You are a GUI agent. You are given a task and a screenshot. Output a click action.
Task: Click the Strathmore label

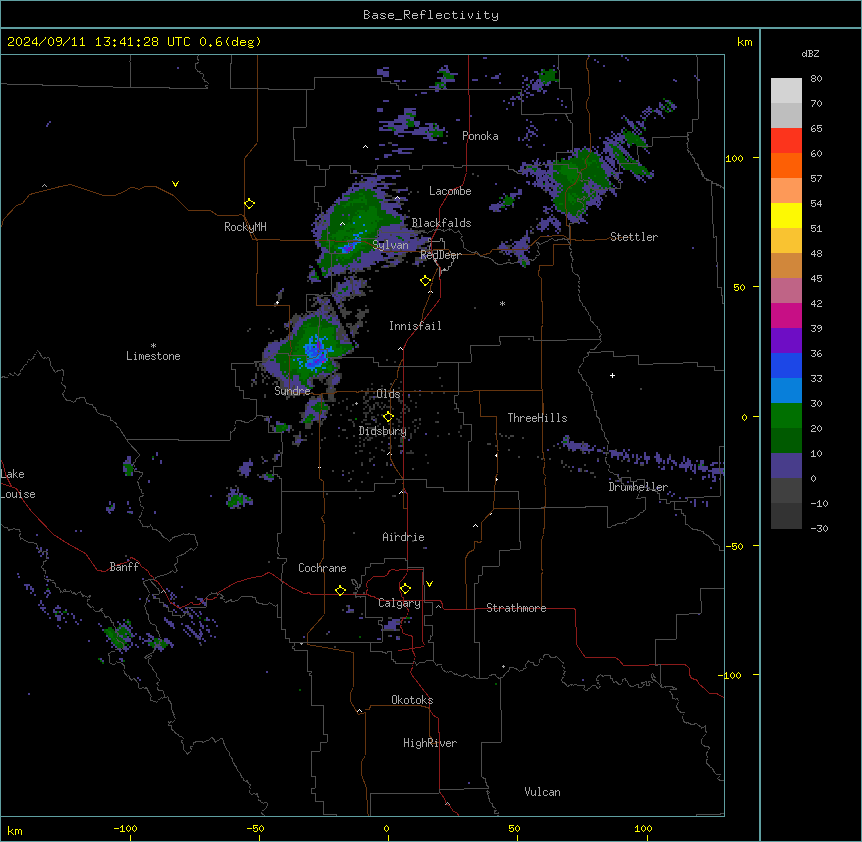pos(516,608)
